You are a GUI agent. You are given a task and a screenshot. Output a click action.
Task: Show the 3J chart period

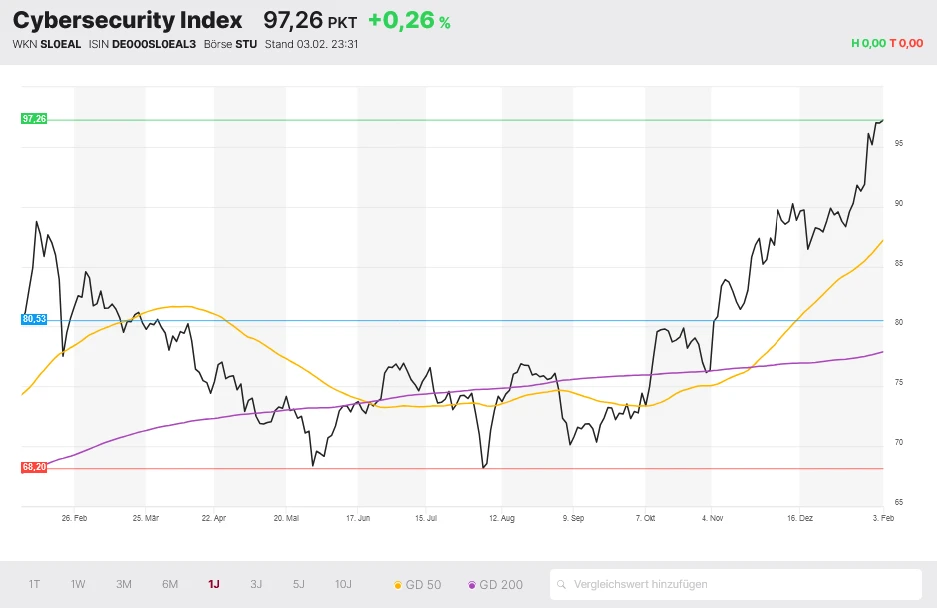pyautogui.click(x=256, y=585)
